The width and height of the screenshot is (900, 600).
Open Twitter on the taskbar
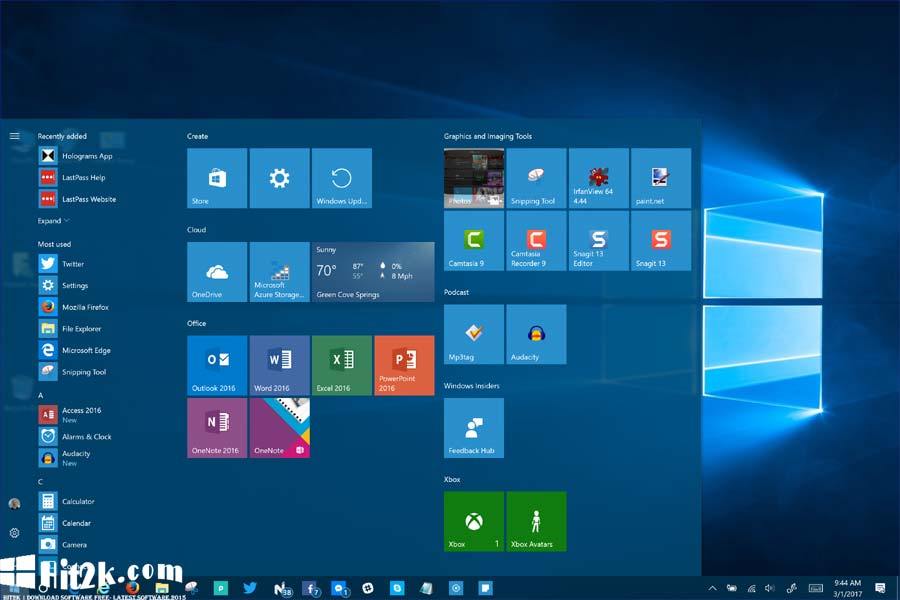coord(250,587)
